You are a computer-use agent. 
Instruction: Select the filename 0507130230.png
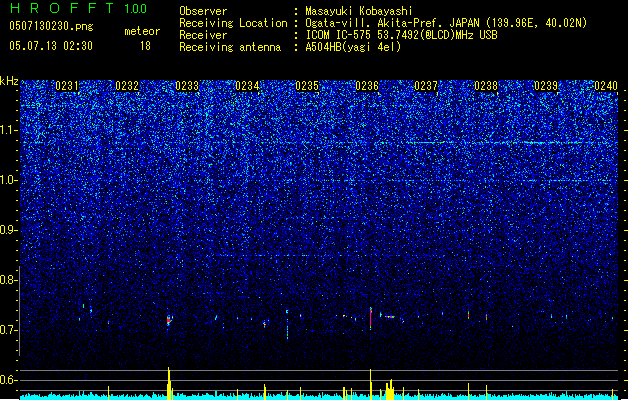coord(51,26)
